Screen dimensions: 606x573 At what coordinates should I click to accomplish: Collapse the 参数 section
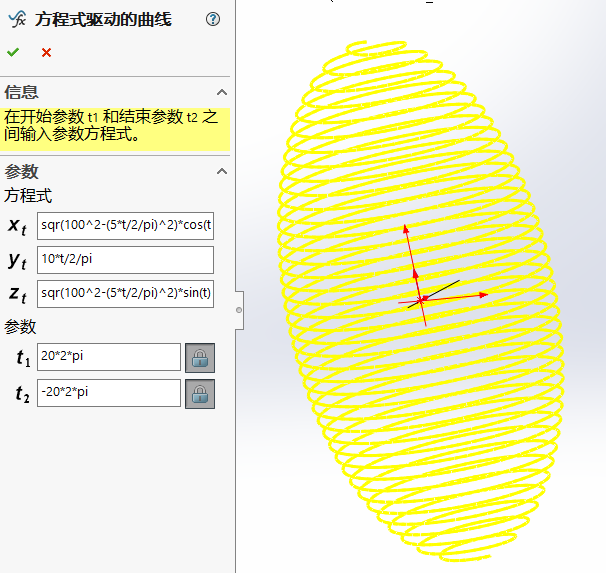click(221, 171)
